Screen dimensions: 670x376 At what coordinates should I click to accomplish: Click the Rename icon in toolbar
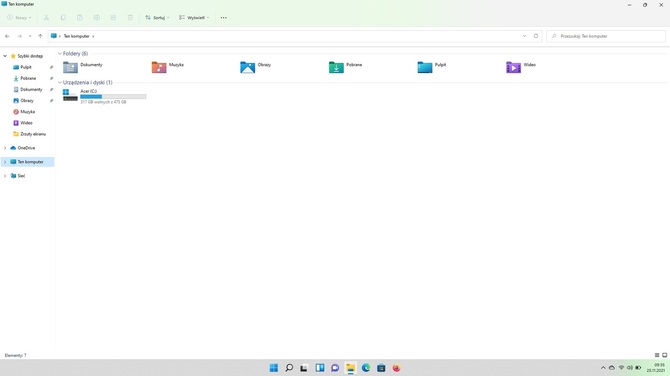(97, 18)
